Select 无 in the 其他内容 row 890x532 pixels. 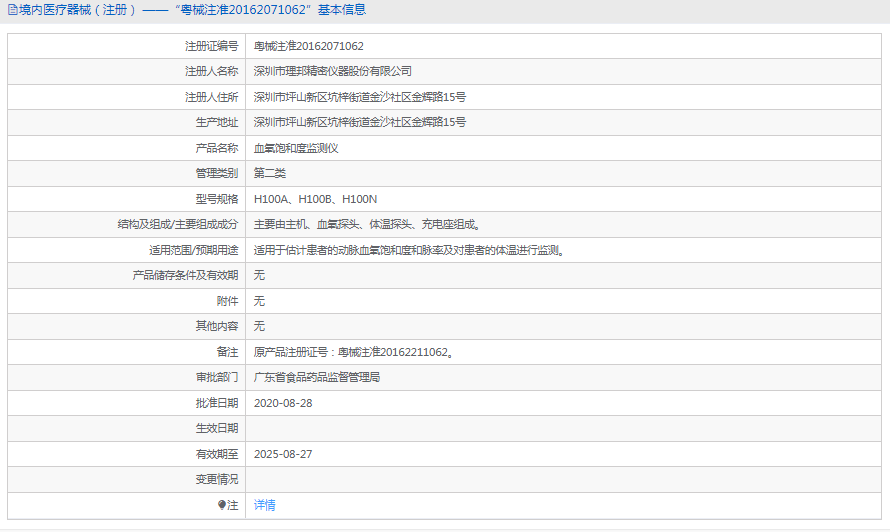coord(259,326)
